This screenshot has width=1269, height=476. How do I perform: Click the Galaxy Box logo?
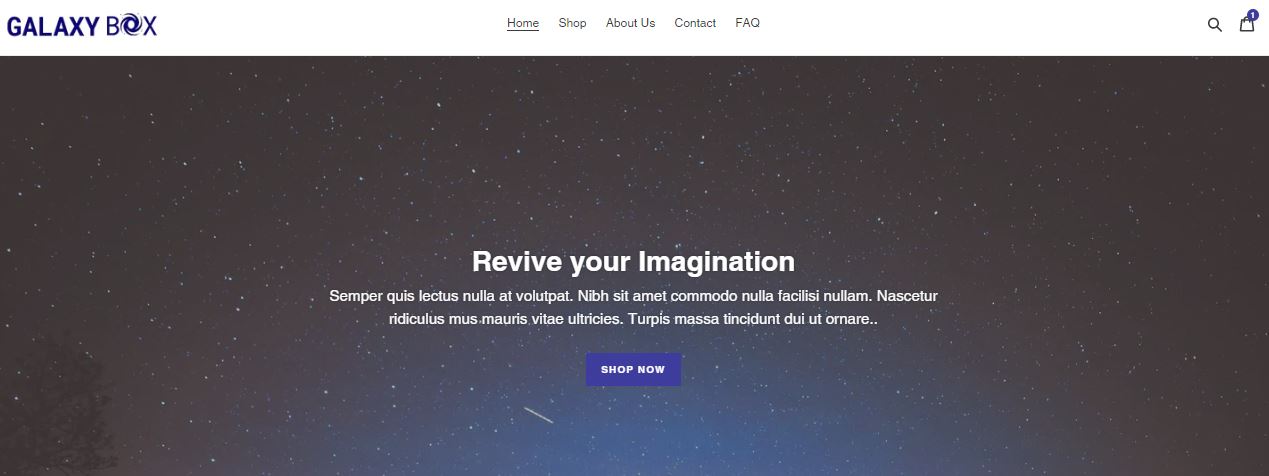click(x=82, y=27)
